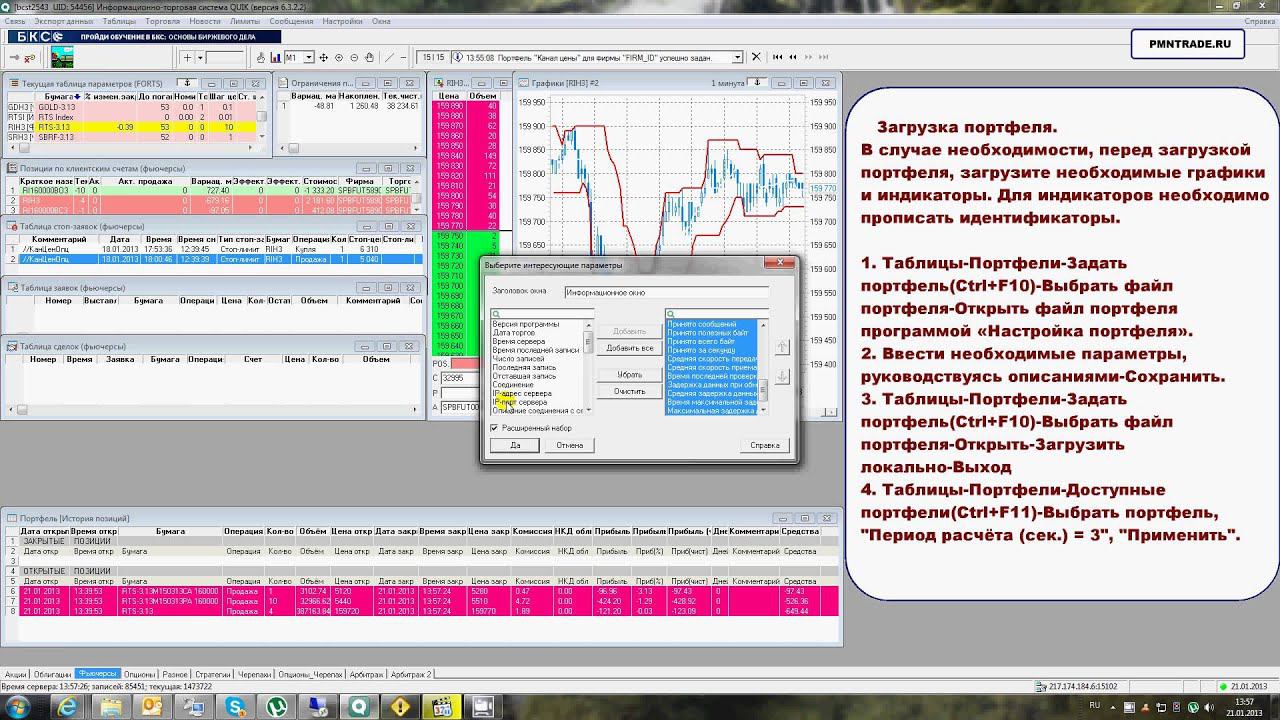Open QUIK from the taskbar

click(357, 706)
